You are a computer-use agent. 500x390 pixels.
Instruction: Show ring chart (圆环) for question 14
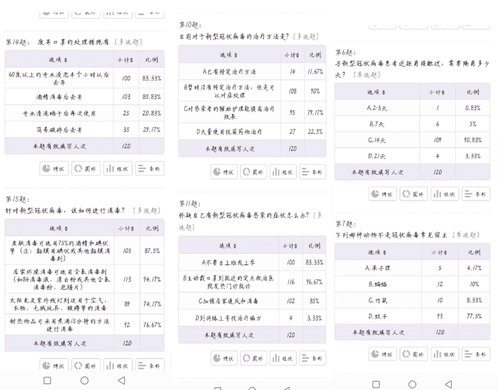(86, 169)
